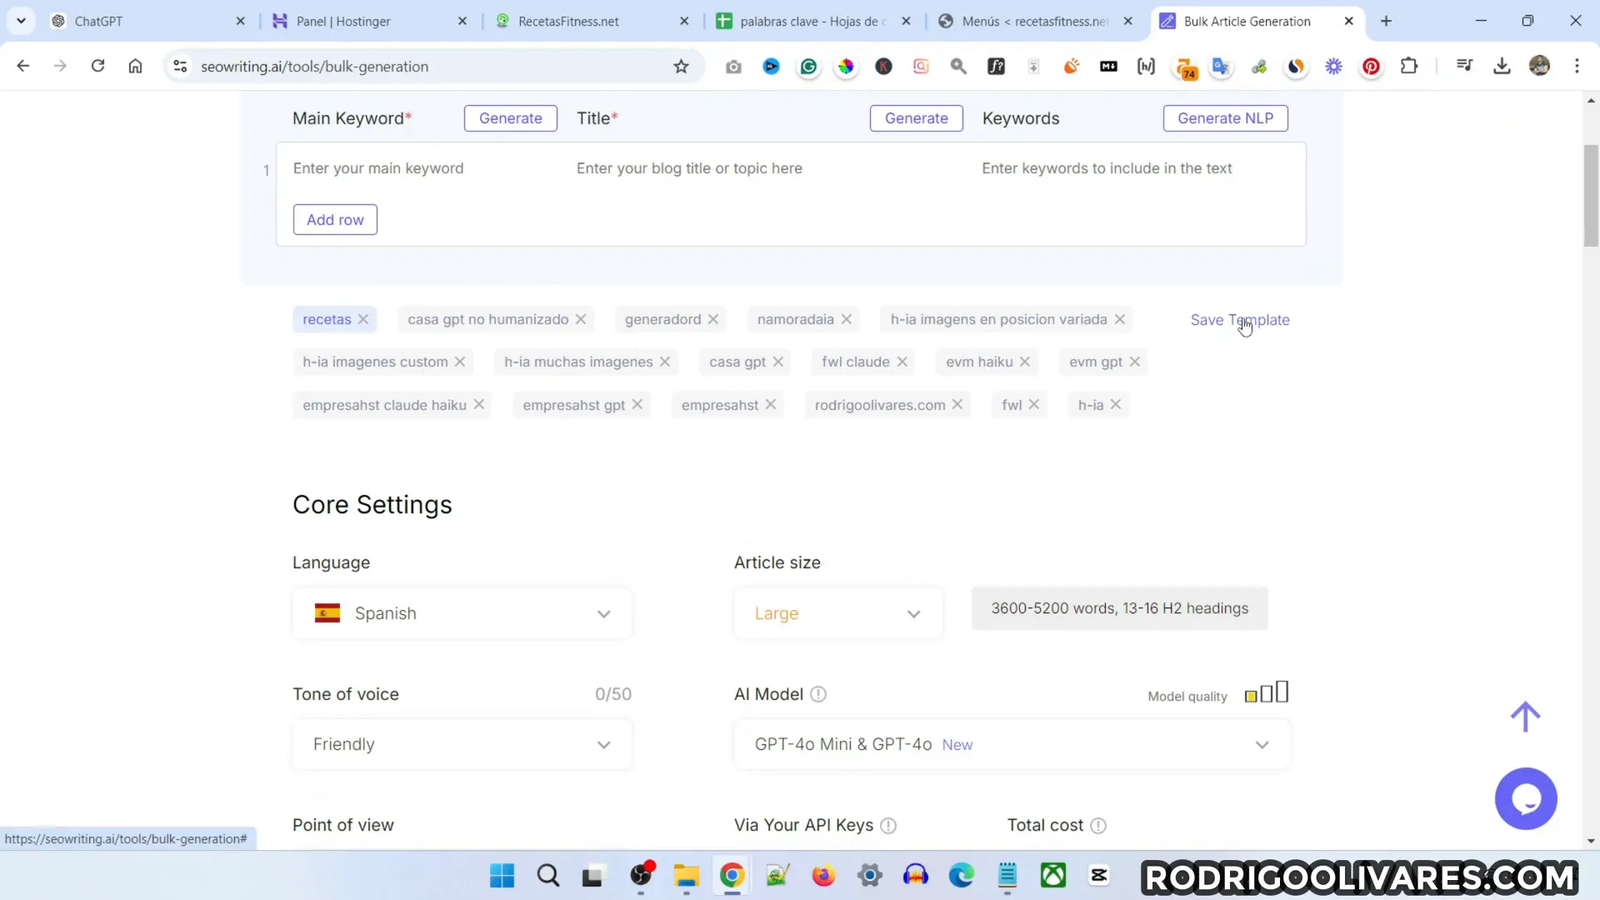Click the screenshot camera icon in the address bar
Image resolution: width=1600 pixels, height=900 pixels.
click(x=733, y=66)
